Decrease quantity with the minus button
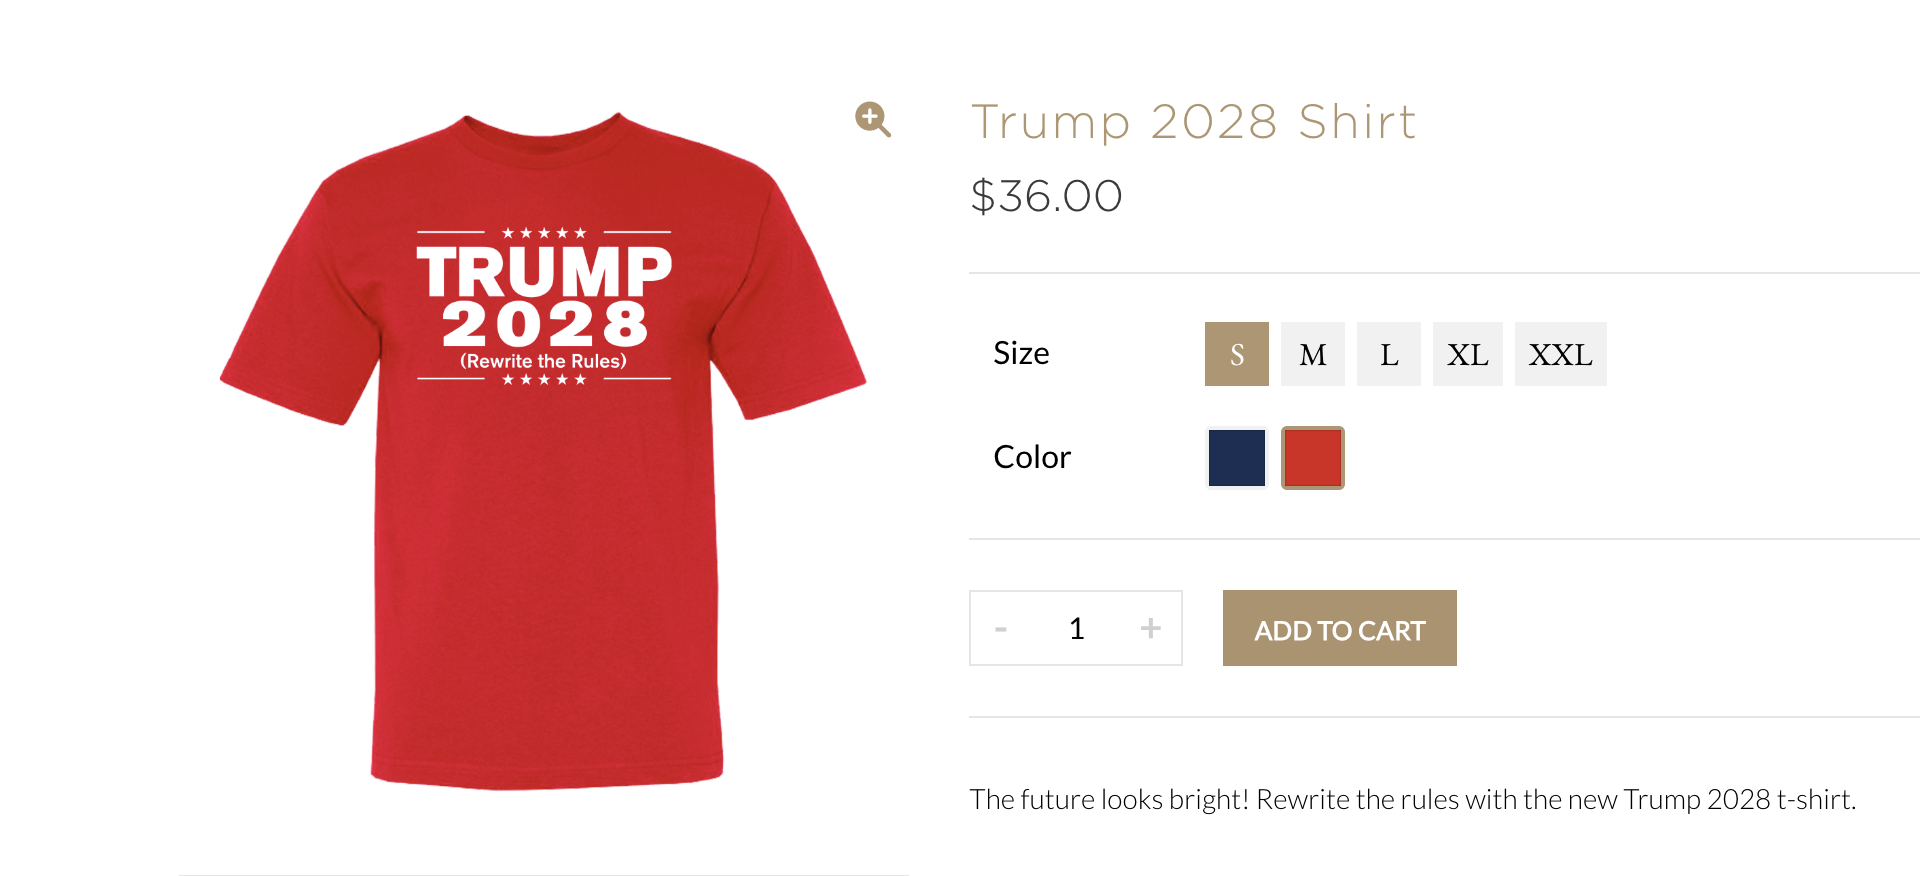This screenshot has height=876, width=1920. [1001, 629]
